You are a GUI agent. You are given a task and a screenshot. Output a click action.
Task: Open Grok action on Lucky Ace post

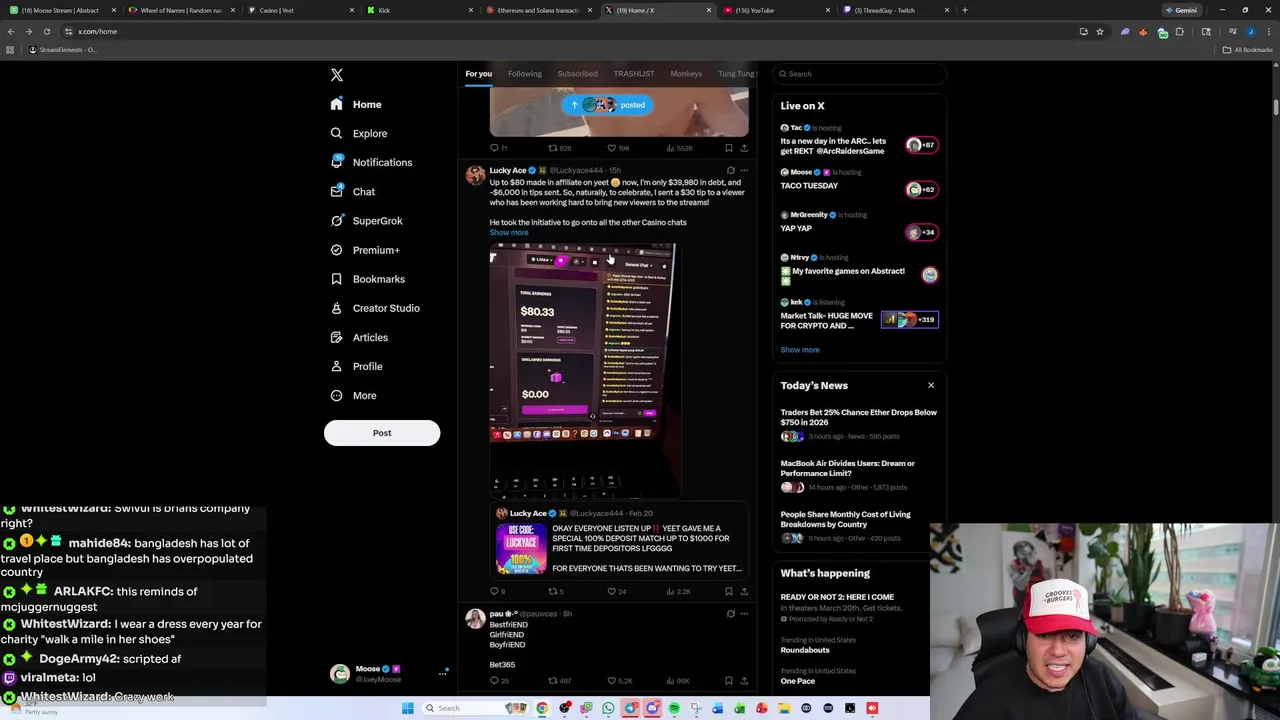coord(730,171)
